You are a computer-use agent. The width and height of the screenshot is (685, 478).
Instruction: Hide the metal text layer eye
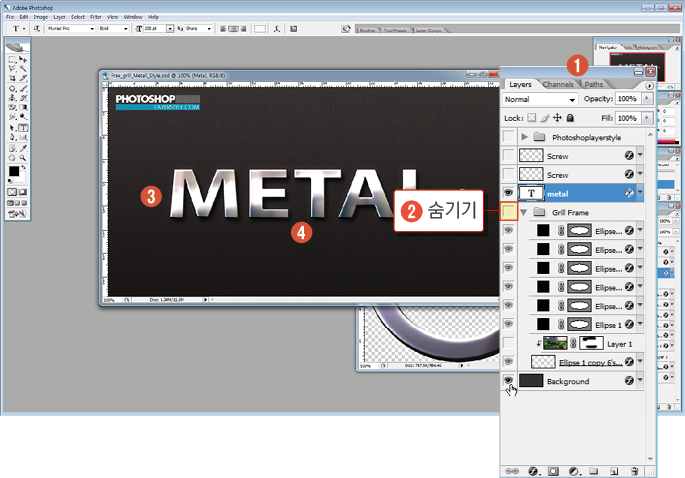pyautogui.click(x=509, y=193)
